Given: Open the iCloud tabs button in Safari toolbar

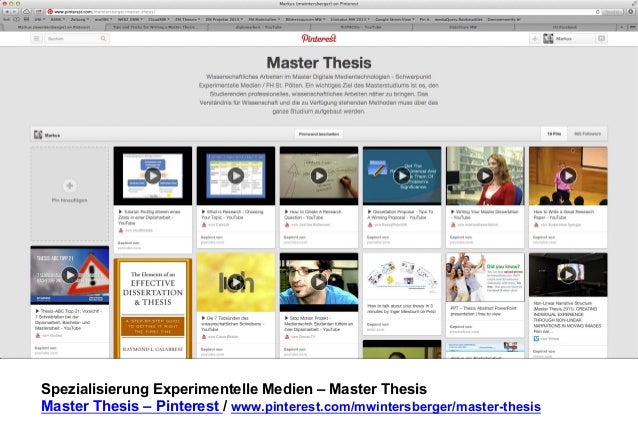Looking at the screenshot, I should 26,12.
